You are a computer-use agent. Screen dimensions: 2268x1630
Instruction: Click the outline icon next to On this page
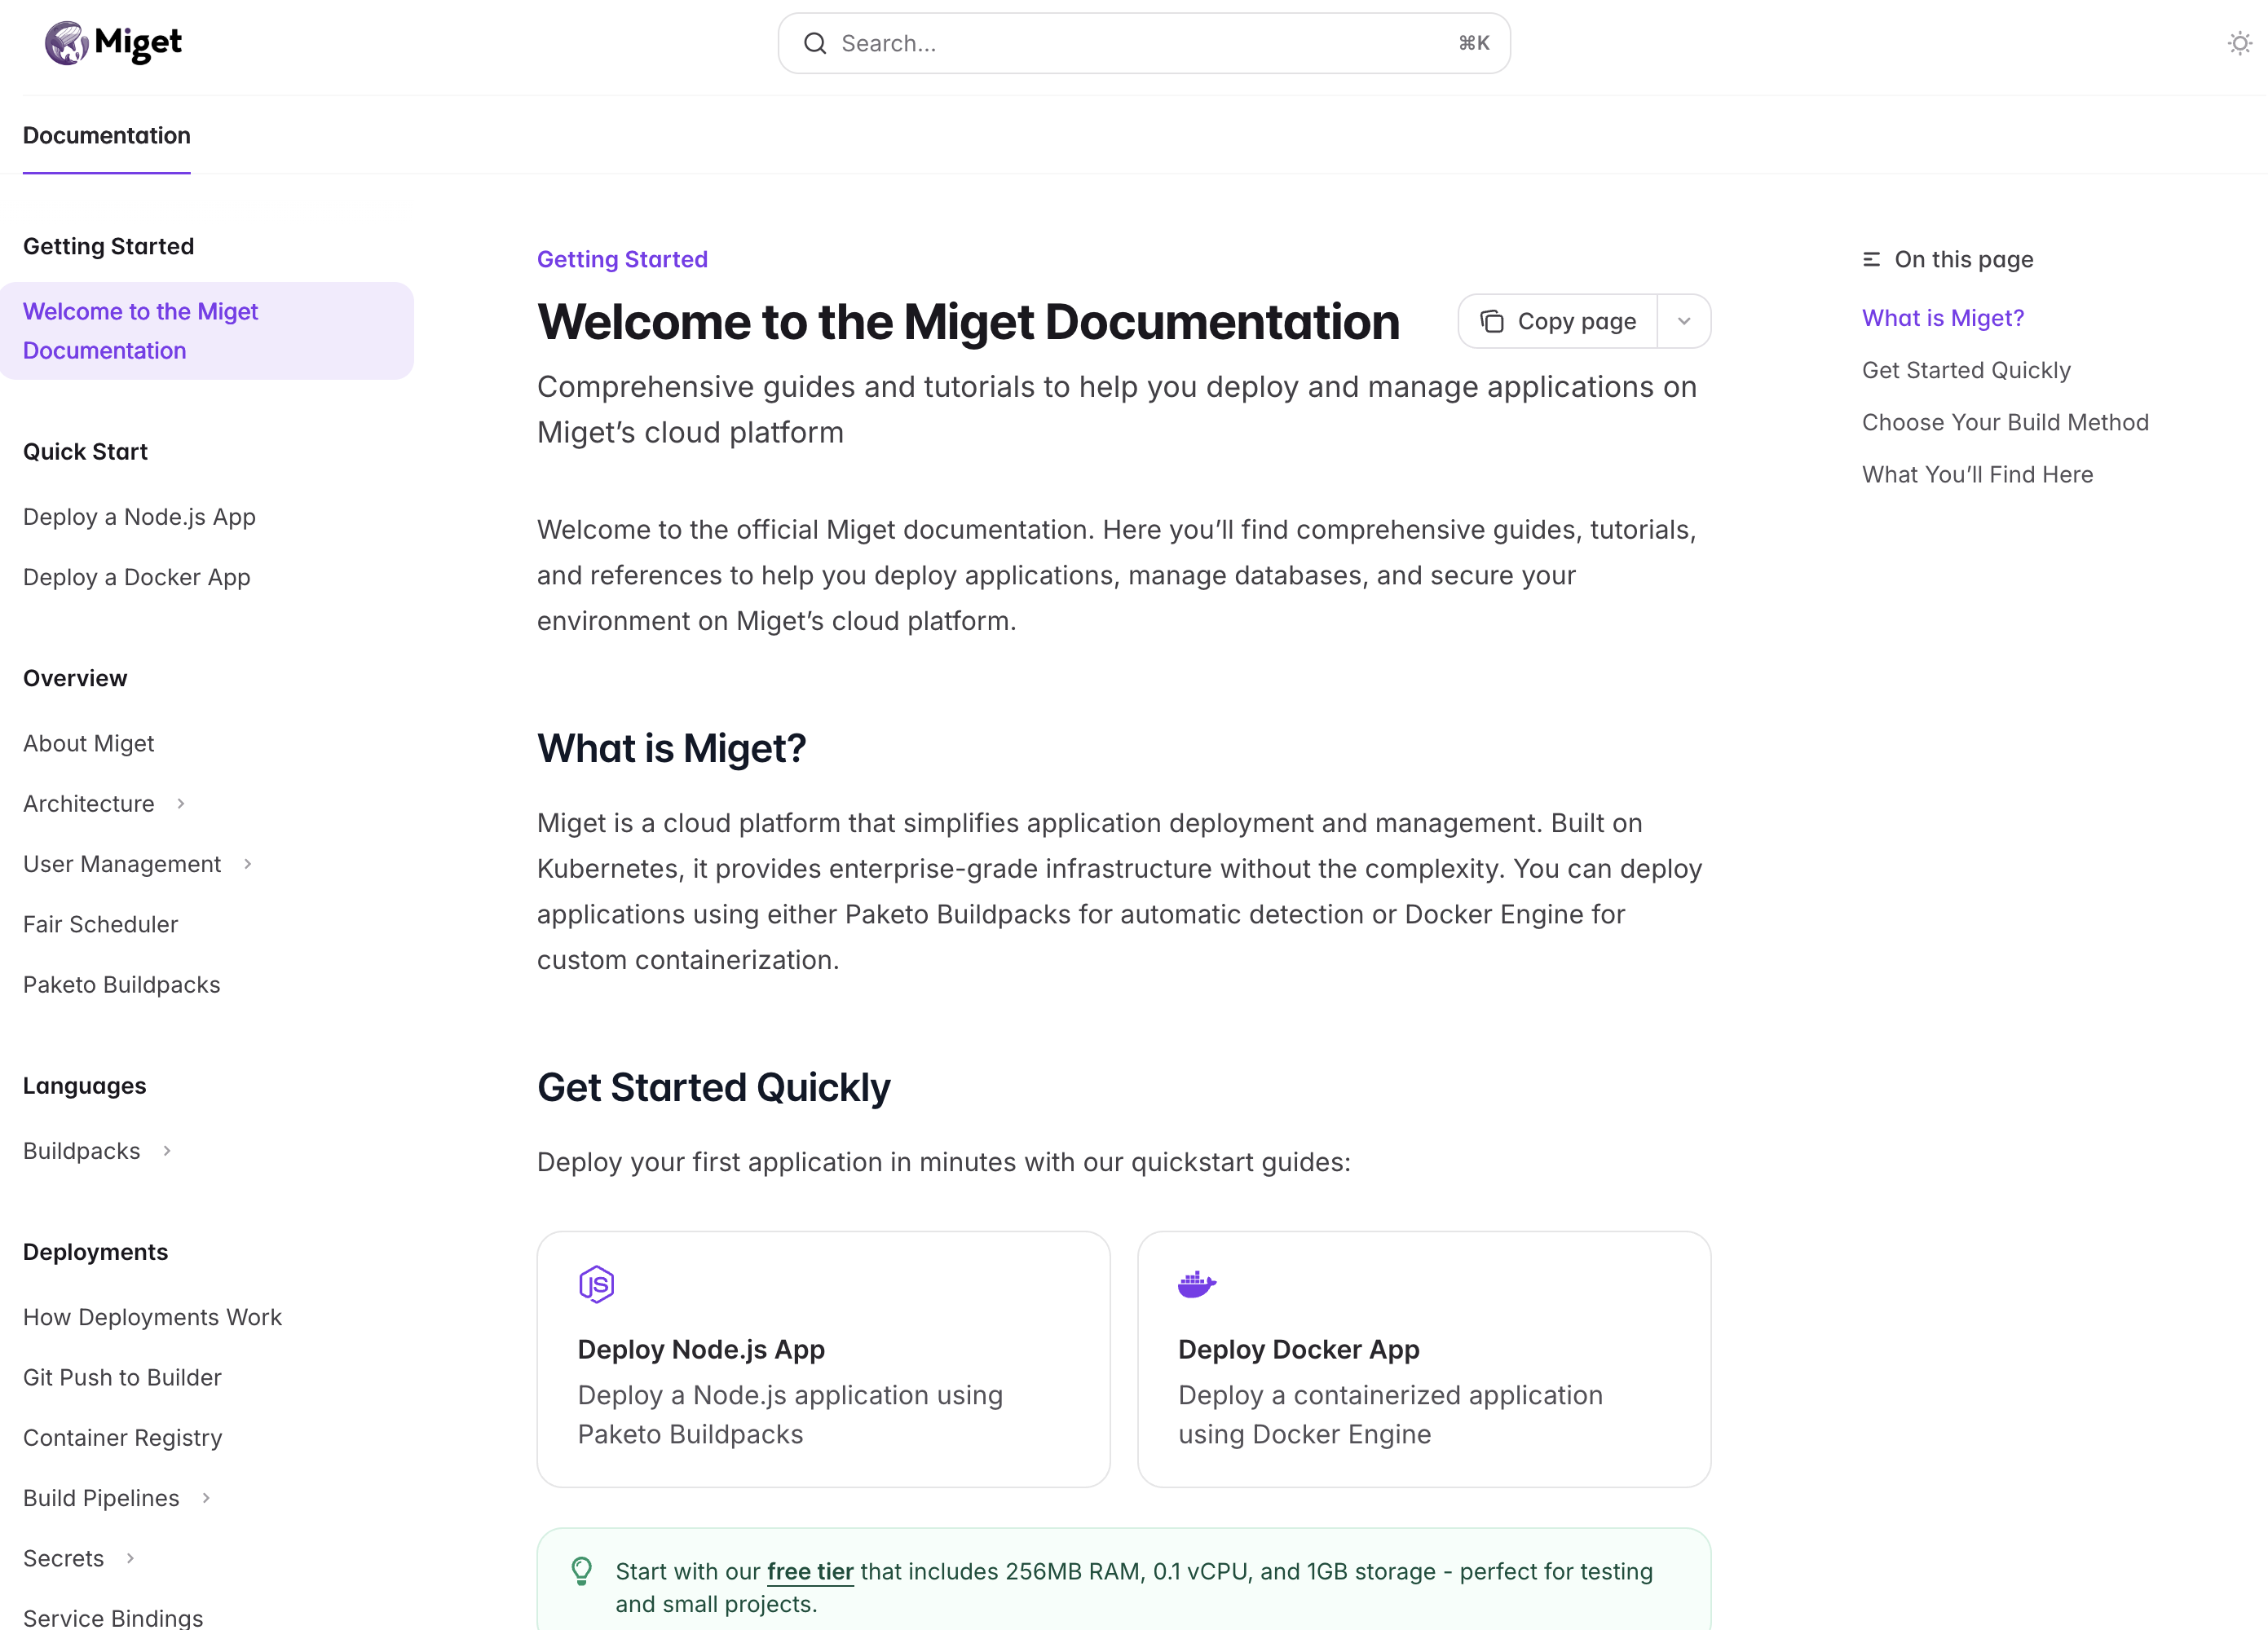[1871, 258]
